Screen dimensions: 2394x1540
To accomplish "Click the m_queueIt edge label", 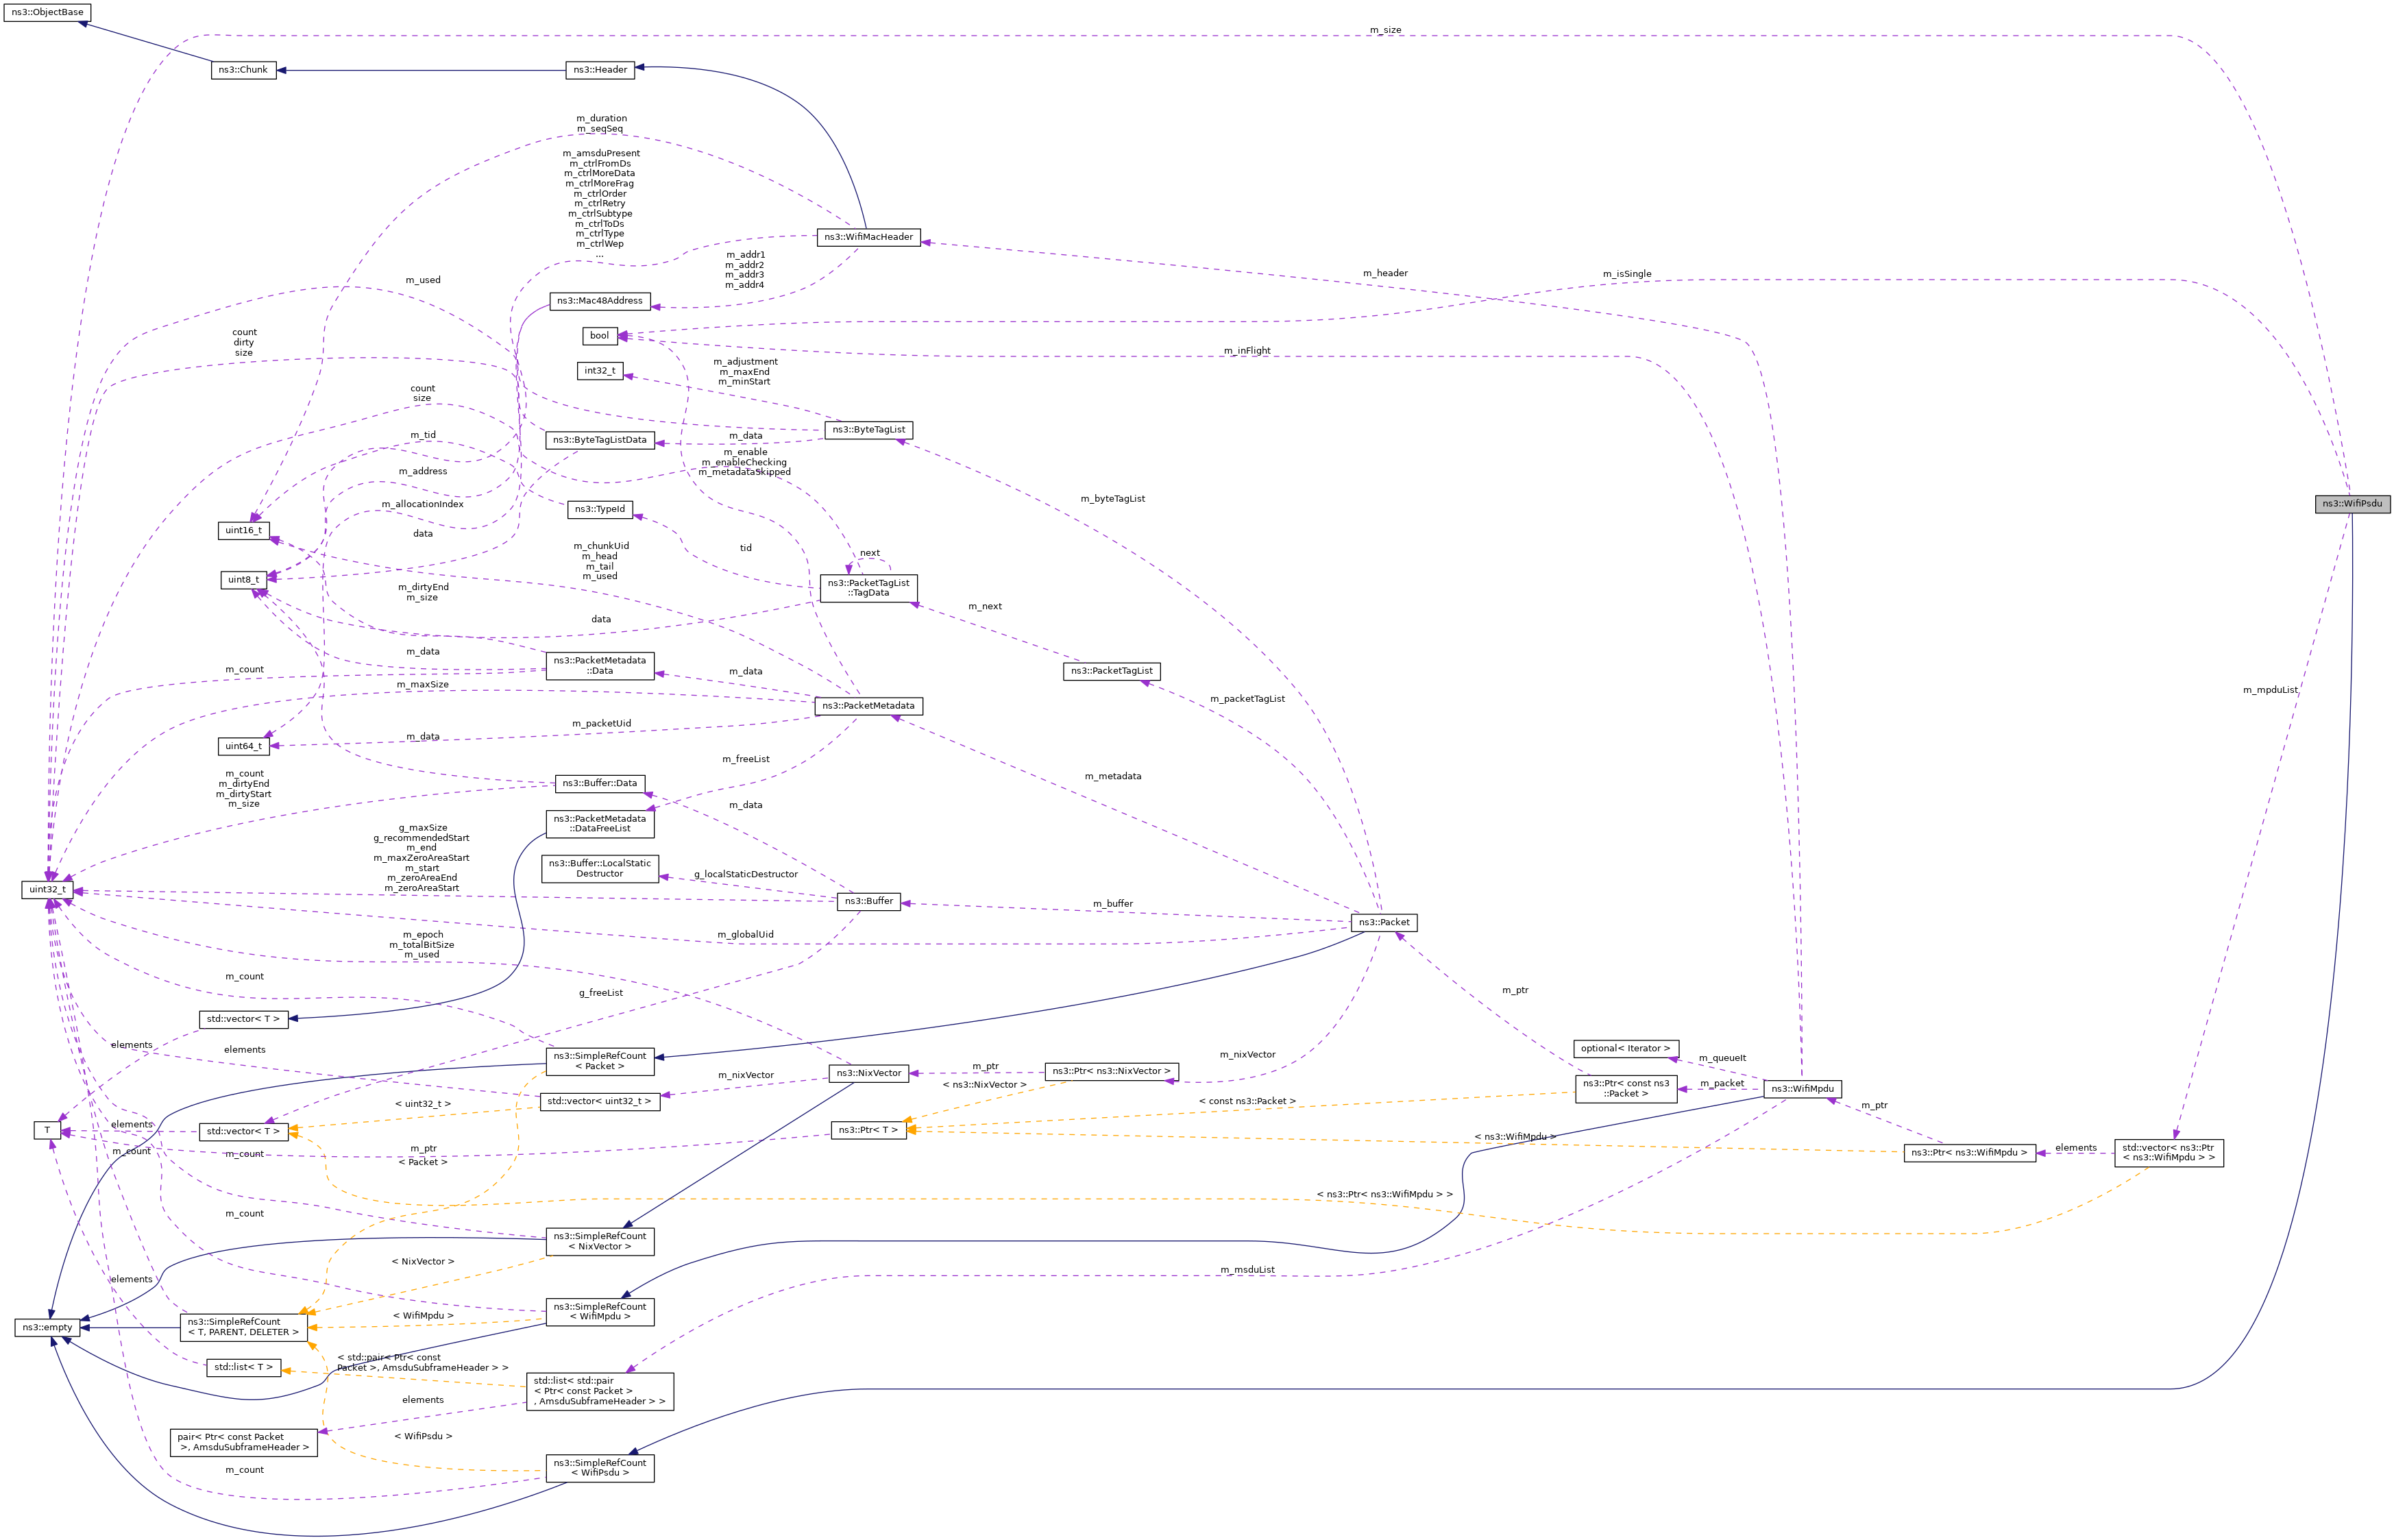I will tap(1722, 1058).
